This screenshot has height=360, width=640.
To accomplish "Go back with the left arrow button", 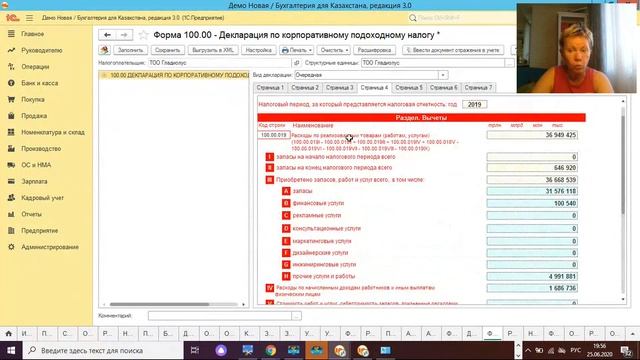I will click(x=107, y=35).
